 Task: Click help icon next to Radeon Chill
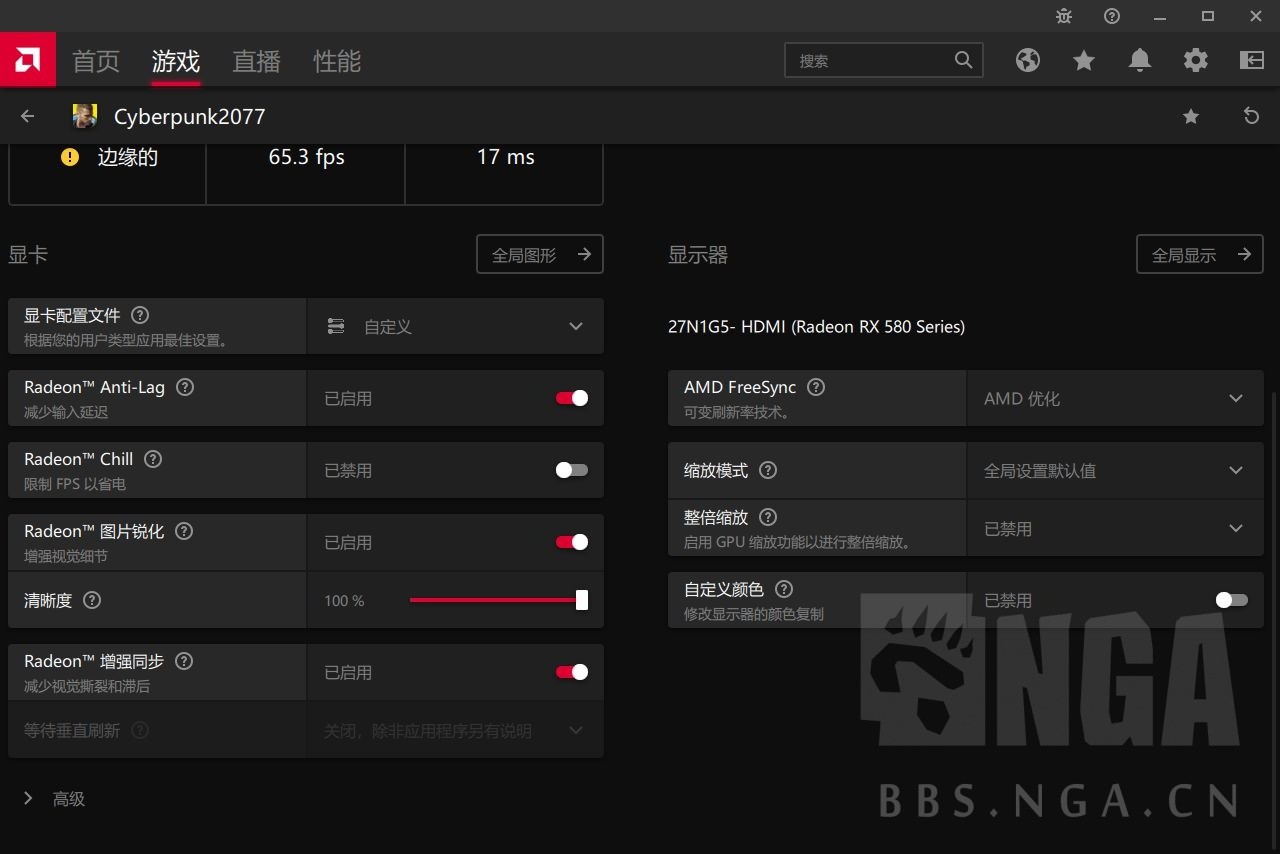click(x=153, y=459)
